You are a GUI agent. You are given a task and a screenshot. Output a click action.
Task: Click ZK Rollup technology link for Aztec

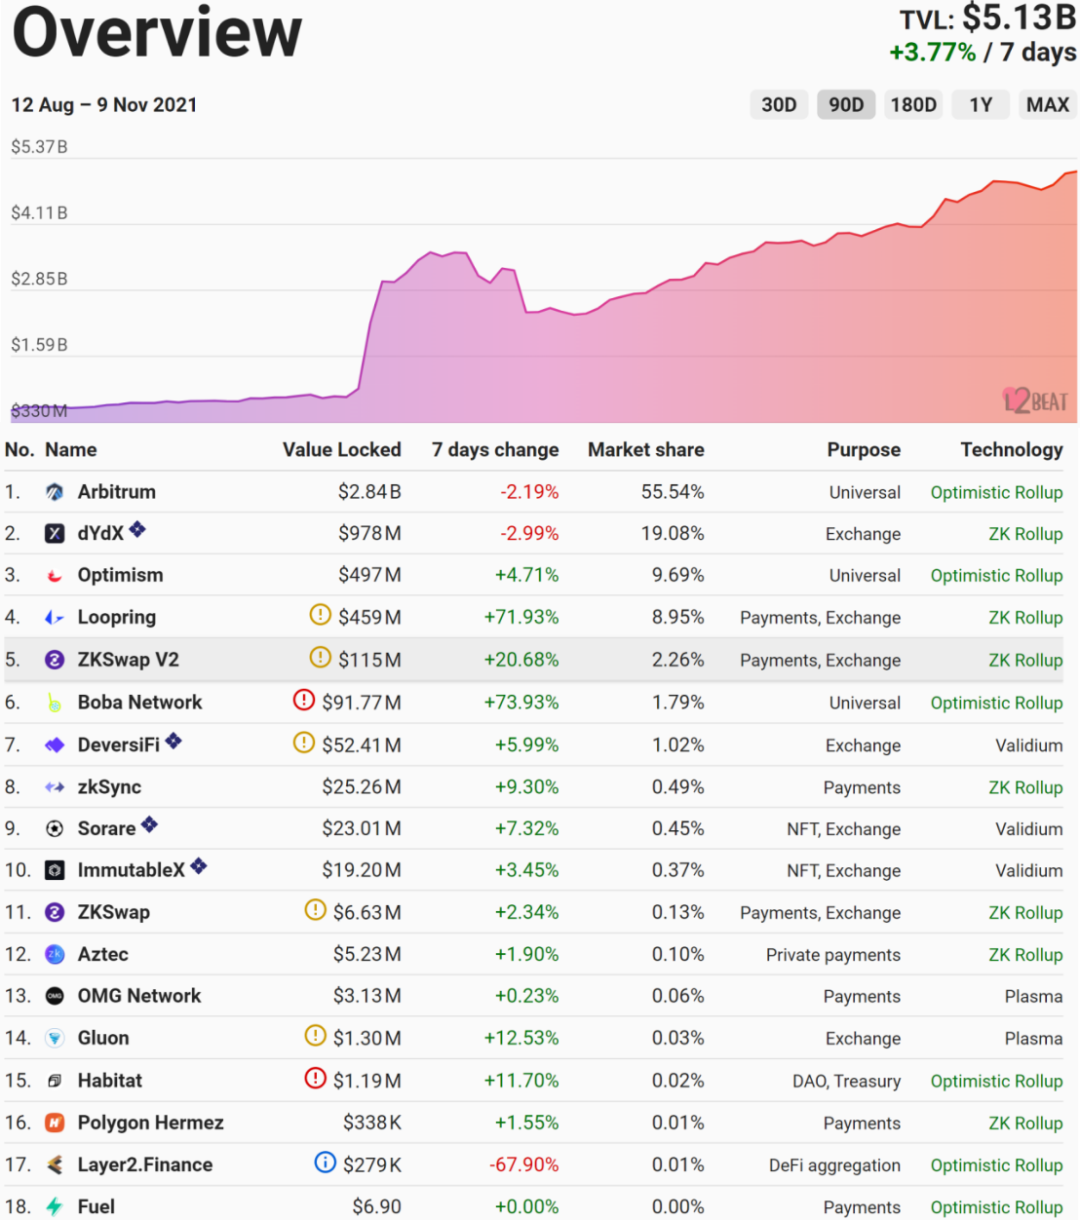click(1026, 955)
